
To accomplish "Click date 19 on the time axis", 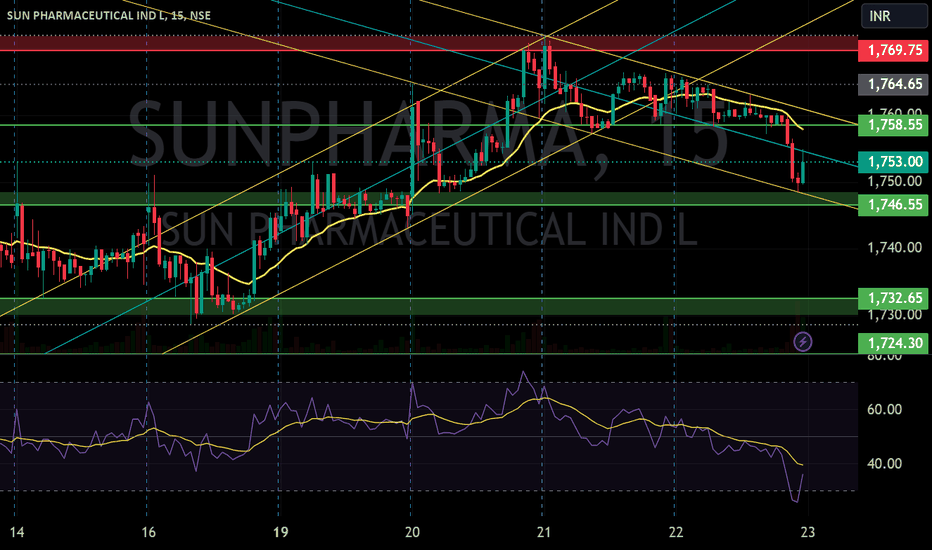I will [281, 532].
